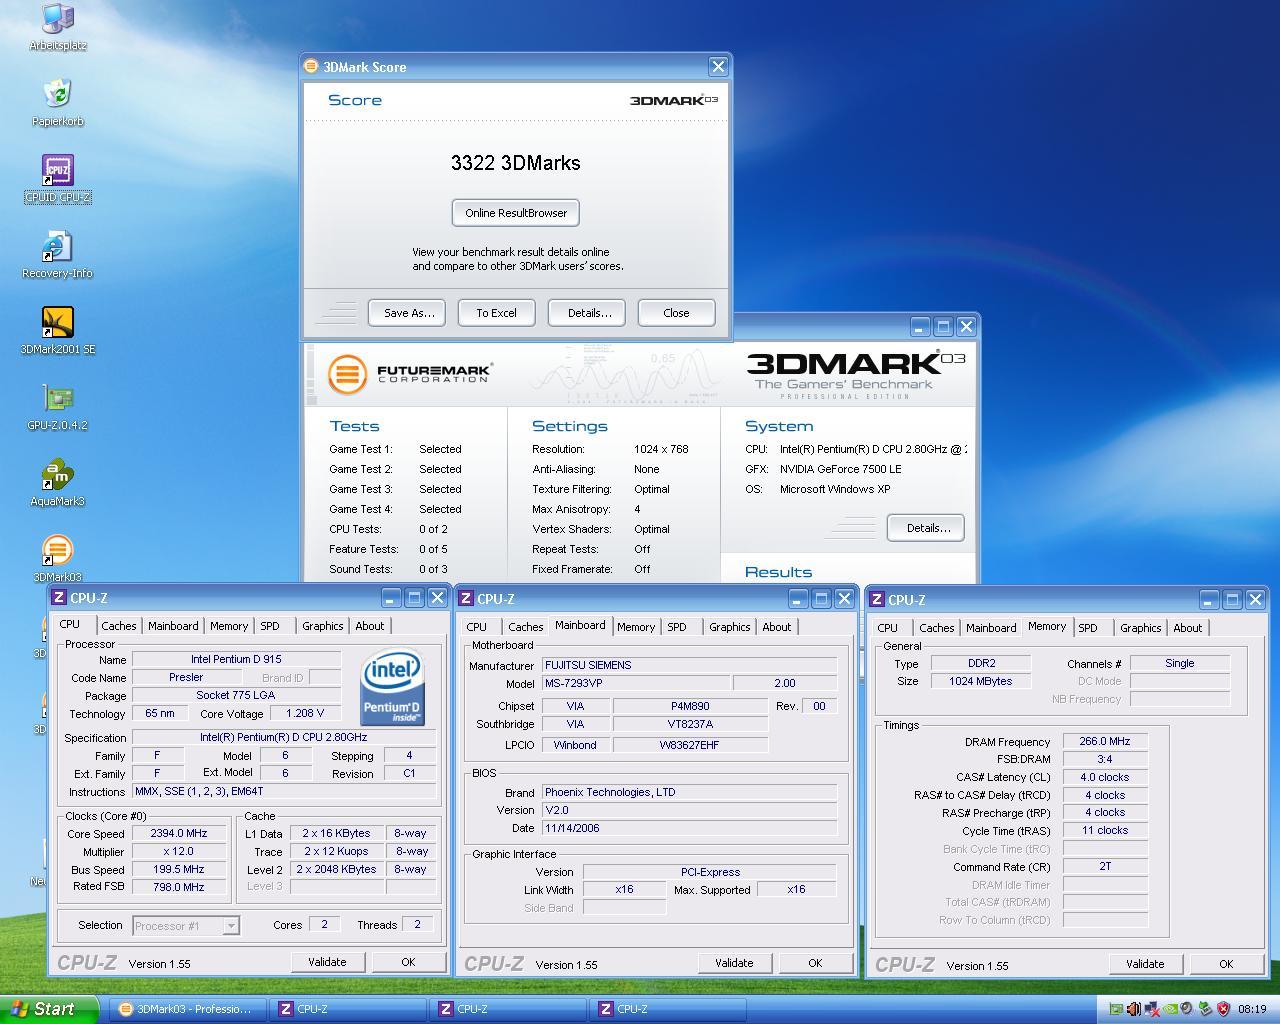This screenshot has width=1280, height=1024.
Task: Click the To Excel button
Action: click(496, 313)
